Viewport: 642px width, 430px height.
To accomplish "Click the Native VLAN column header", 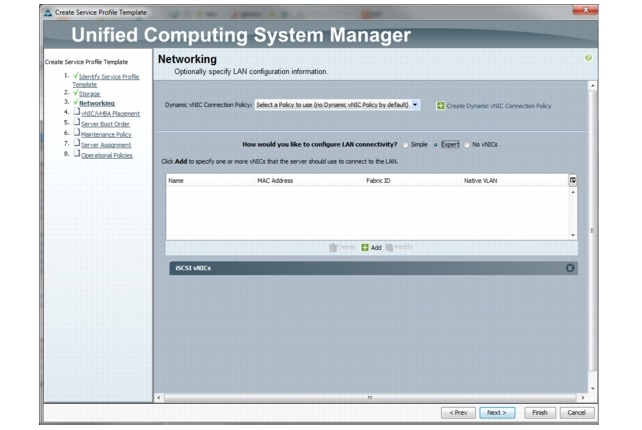I will (514, 181).
